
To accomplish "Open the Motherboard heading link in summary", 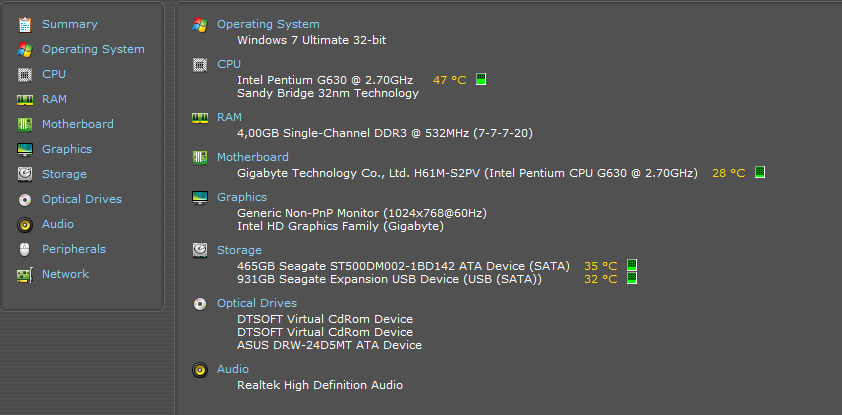I will click(252, 157).
